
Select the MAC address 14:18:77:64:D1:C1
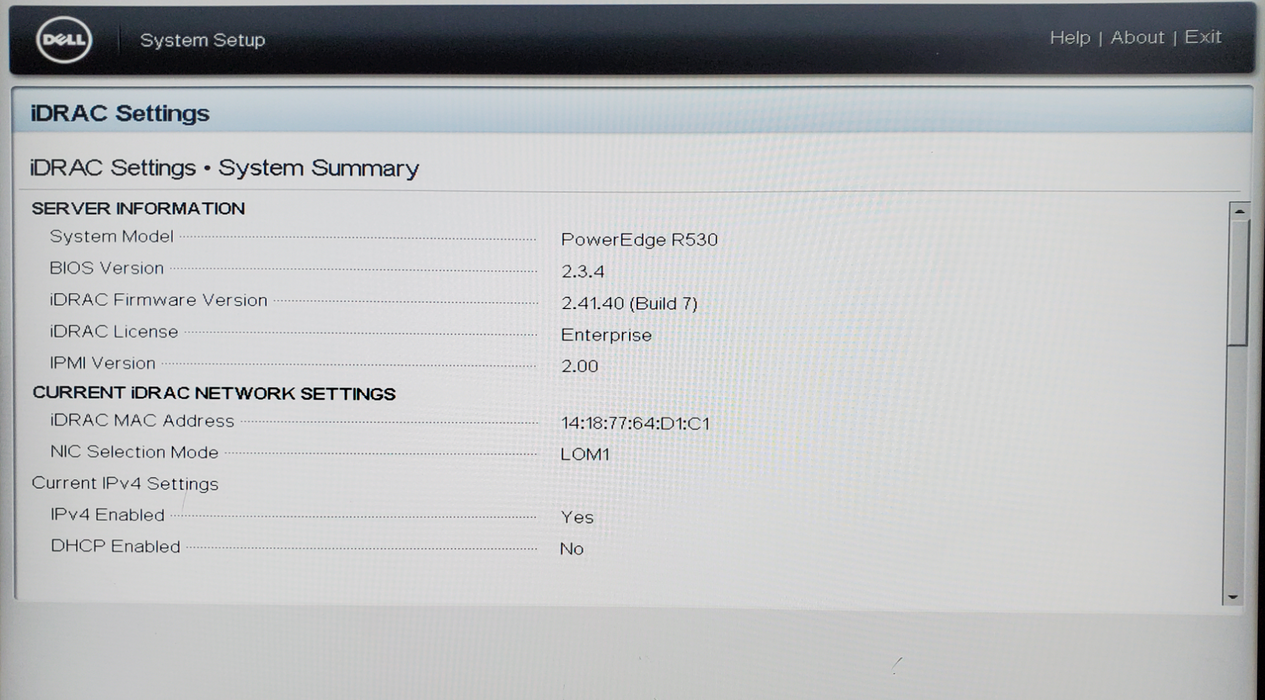pos(635,423)
